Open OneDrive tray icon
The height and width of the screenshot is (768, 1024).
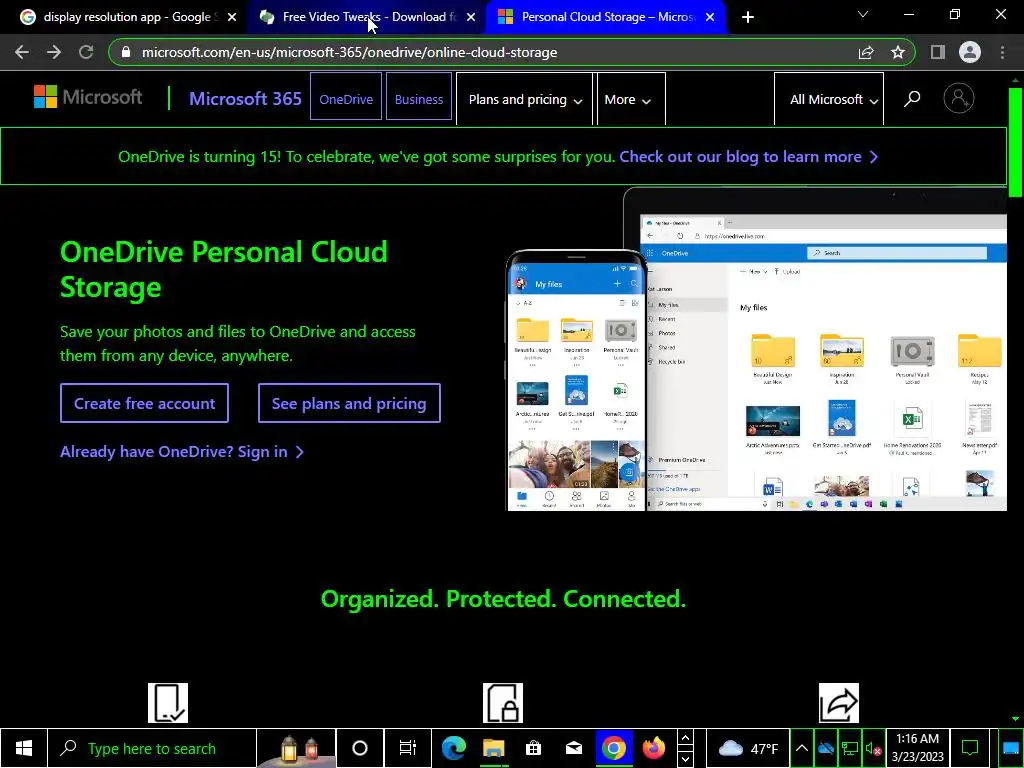coord(826,748)
